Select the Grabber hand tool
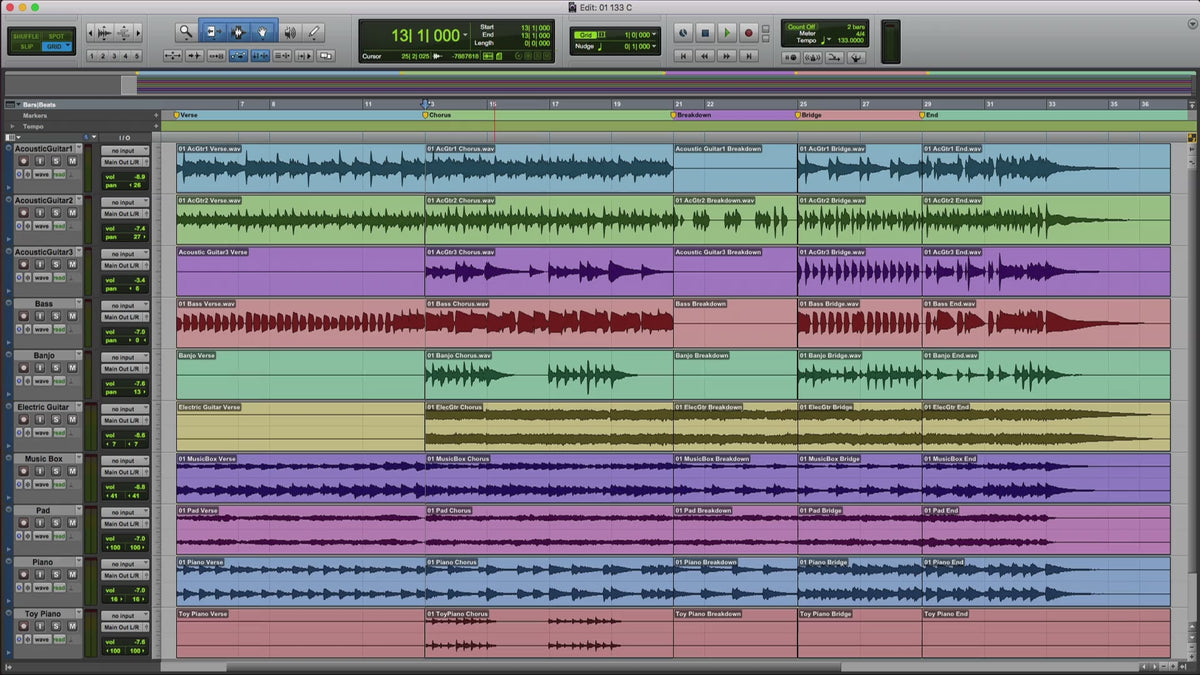1200x675 pixels. 264,33
